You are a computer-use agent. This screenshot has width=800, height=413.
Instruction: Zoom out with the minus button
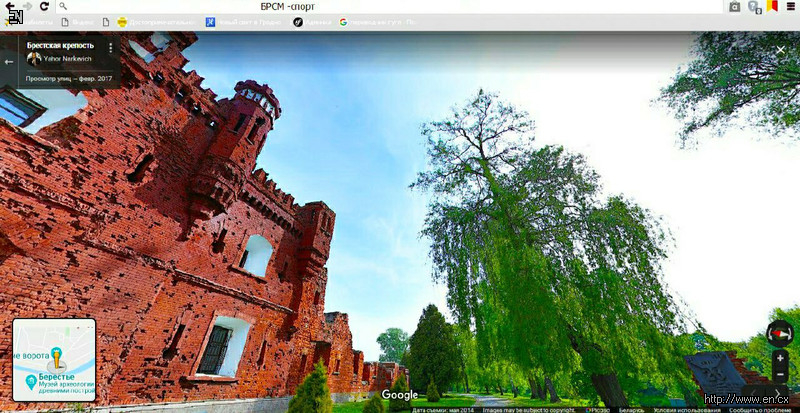780,375
